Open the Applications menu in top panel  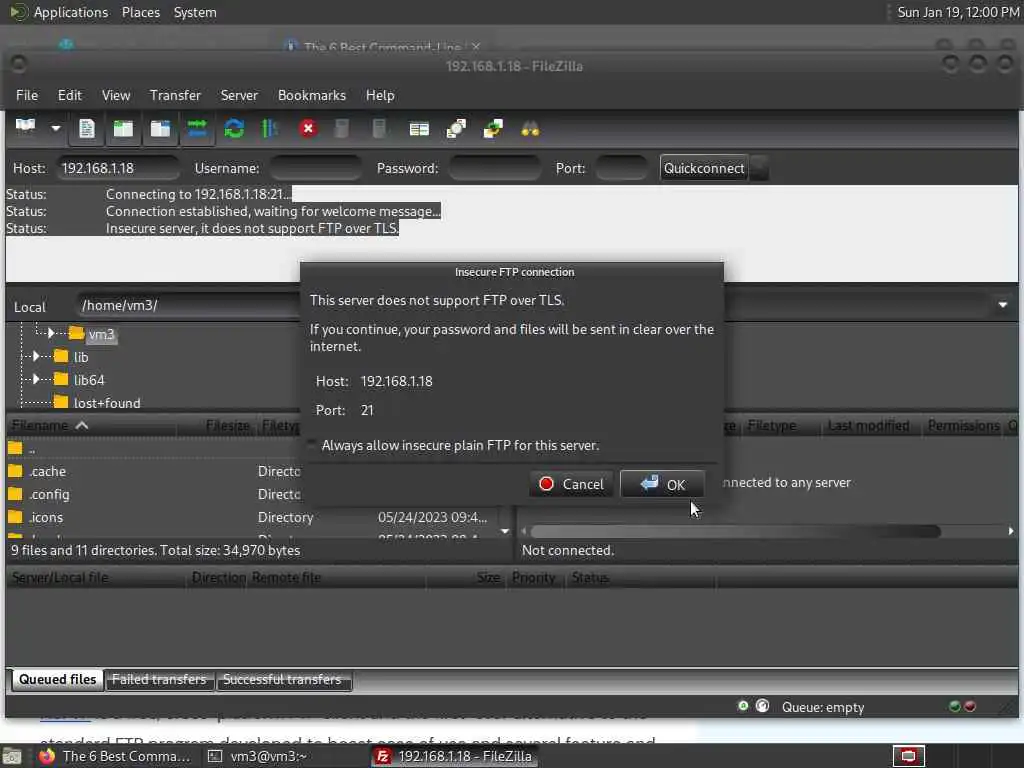[x=71, y=12]
